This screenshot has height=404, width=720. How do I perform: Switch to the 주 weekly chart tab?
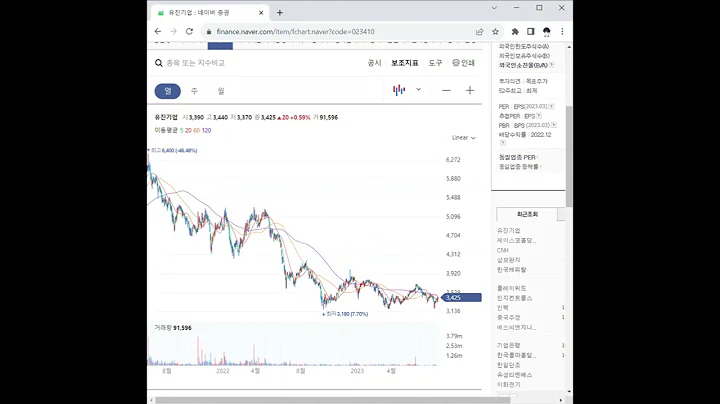(x=194, y=91)
